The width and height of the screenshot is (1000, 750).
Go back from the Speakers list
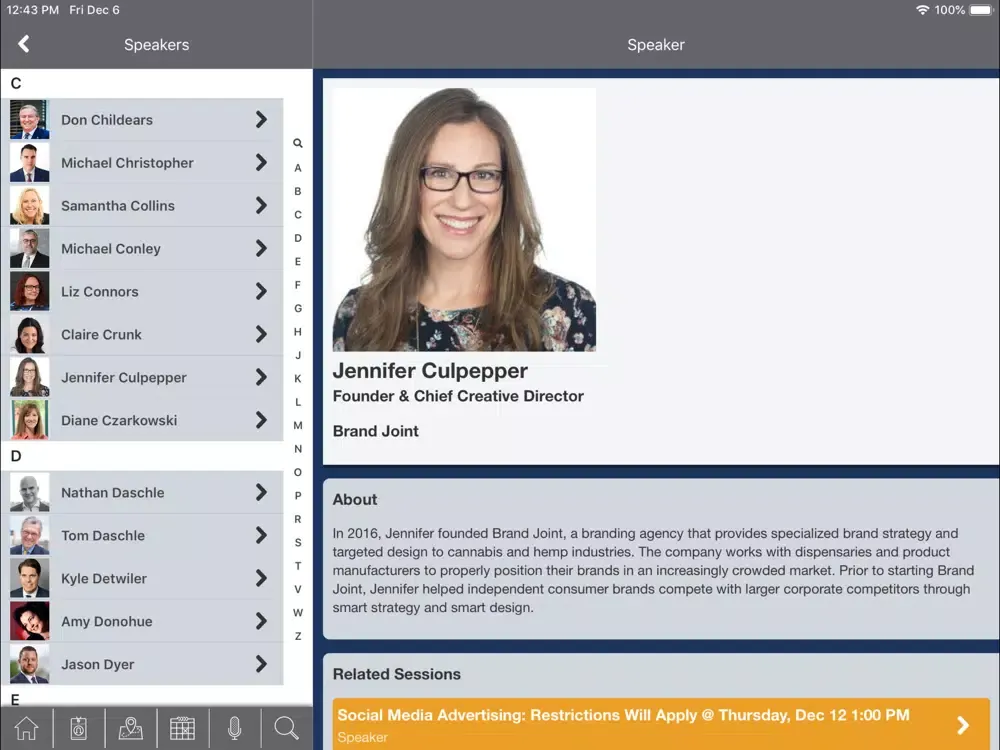[24, 44]
